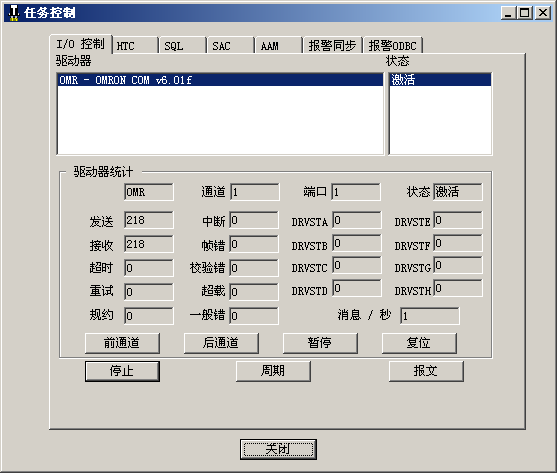
Task: Click the 消息 / 秒 value field
Action: click(x=430, y=316)
